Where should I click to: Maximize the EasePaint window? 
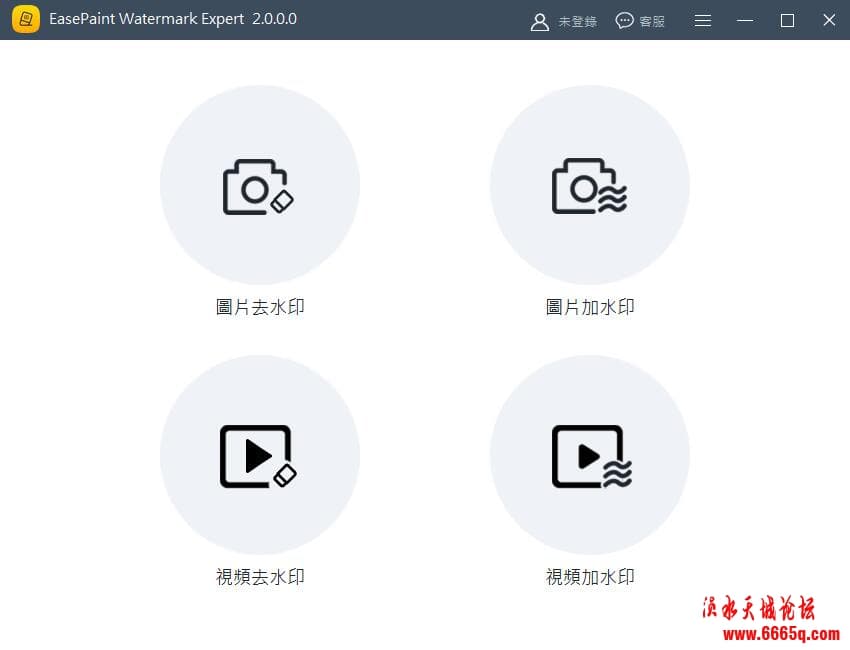pos(787,21)
